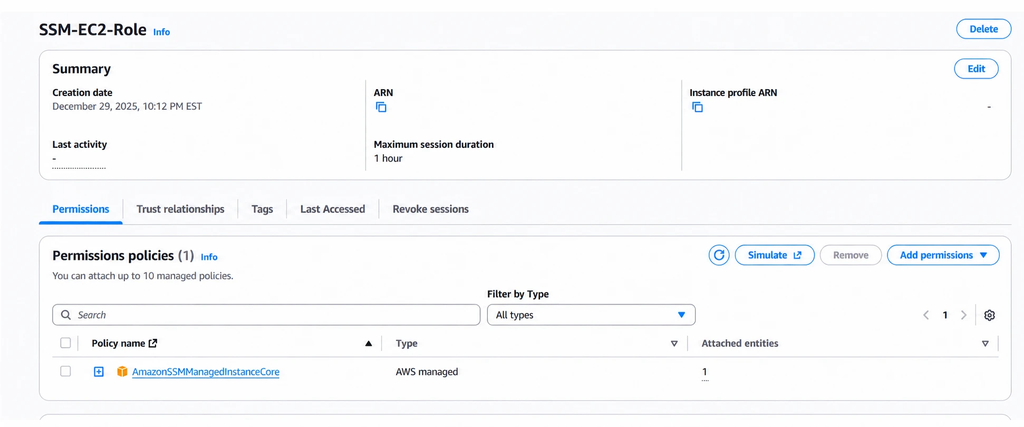Click page number 1 in pagination
The width and height of the screenshot is (1024, 427).
click(x=944, y=315)
